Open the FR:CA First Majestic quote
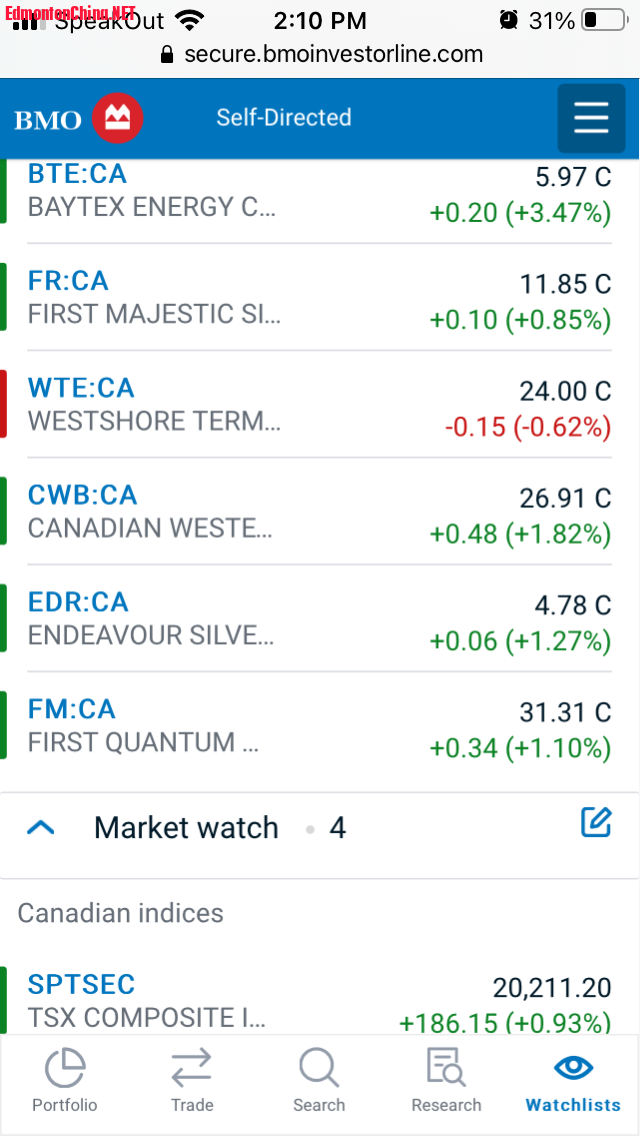 (x=320, y=297)
